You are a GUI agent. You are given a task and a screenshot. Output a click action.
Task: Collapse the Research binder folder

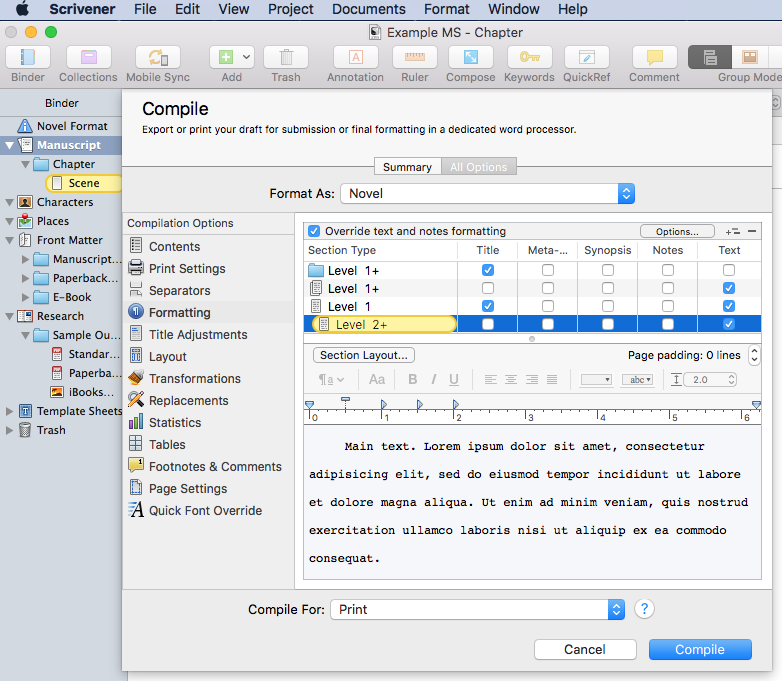9,316
